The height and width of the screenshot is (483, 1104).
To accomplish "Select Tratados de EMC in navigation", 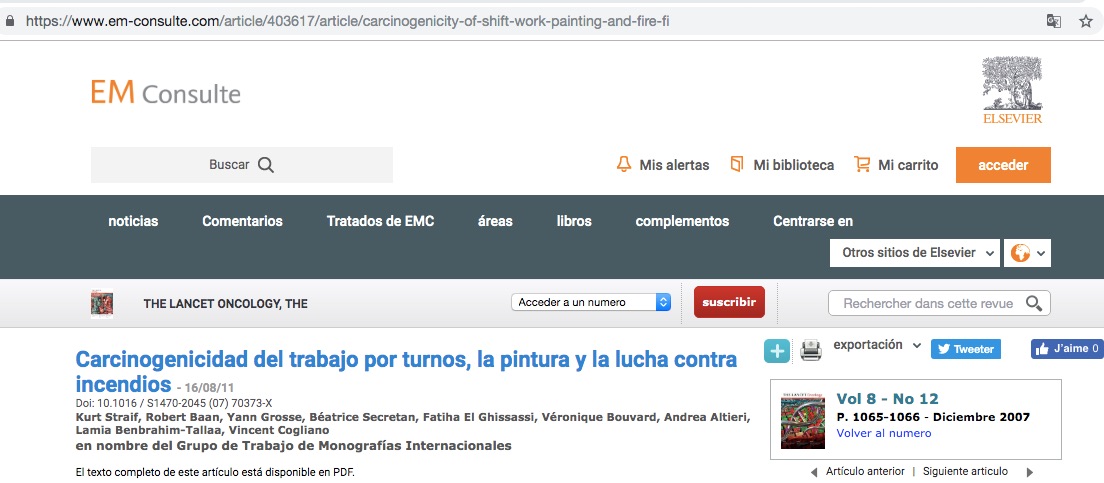I will tap(380, 221).
